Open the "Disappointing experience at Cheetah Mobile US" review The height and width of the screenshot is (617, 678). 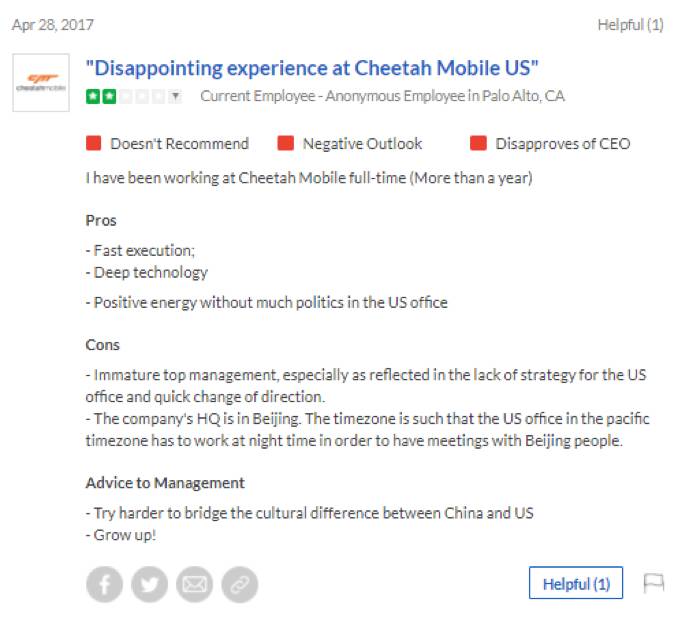(x=312, y=69)
